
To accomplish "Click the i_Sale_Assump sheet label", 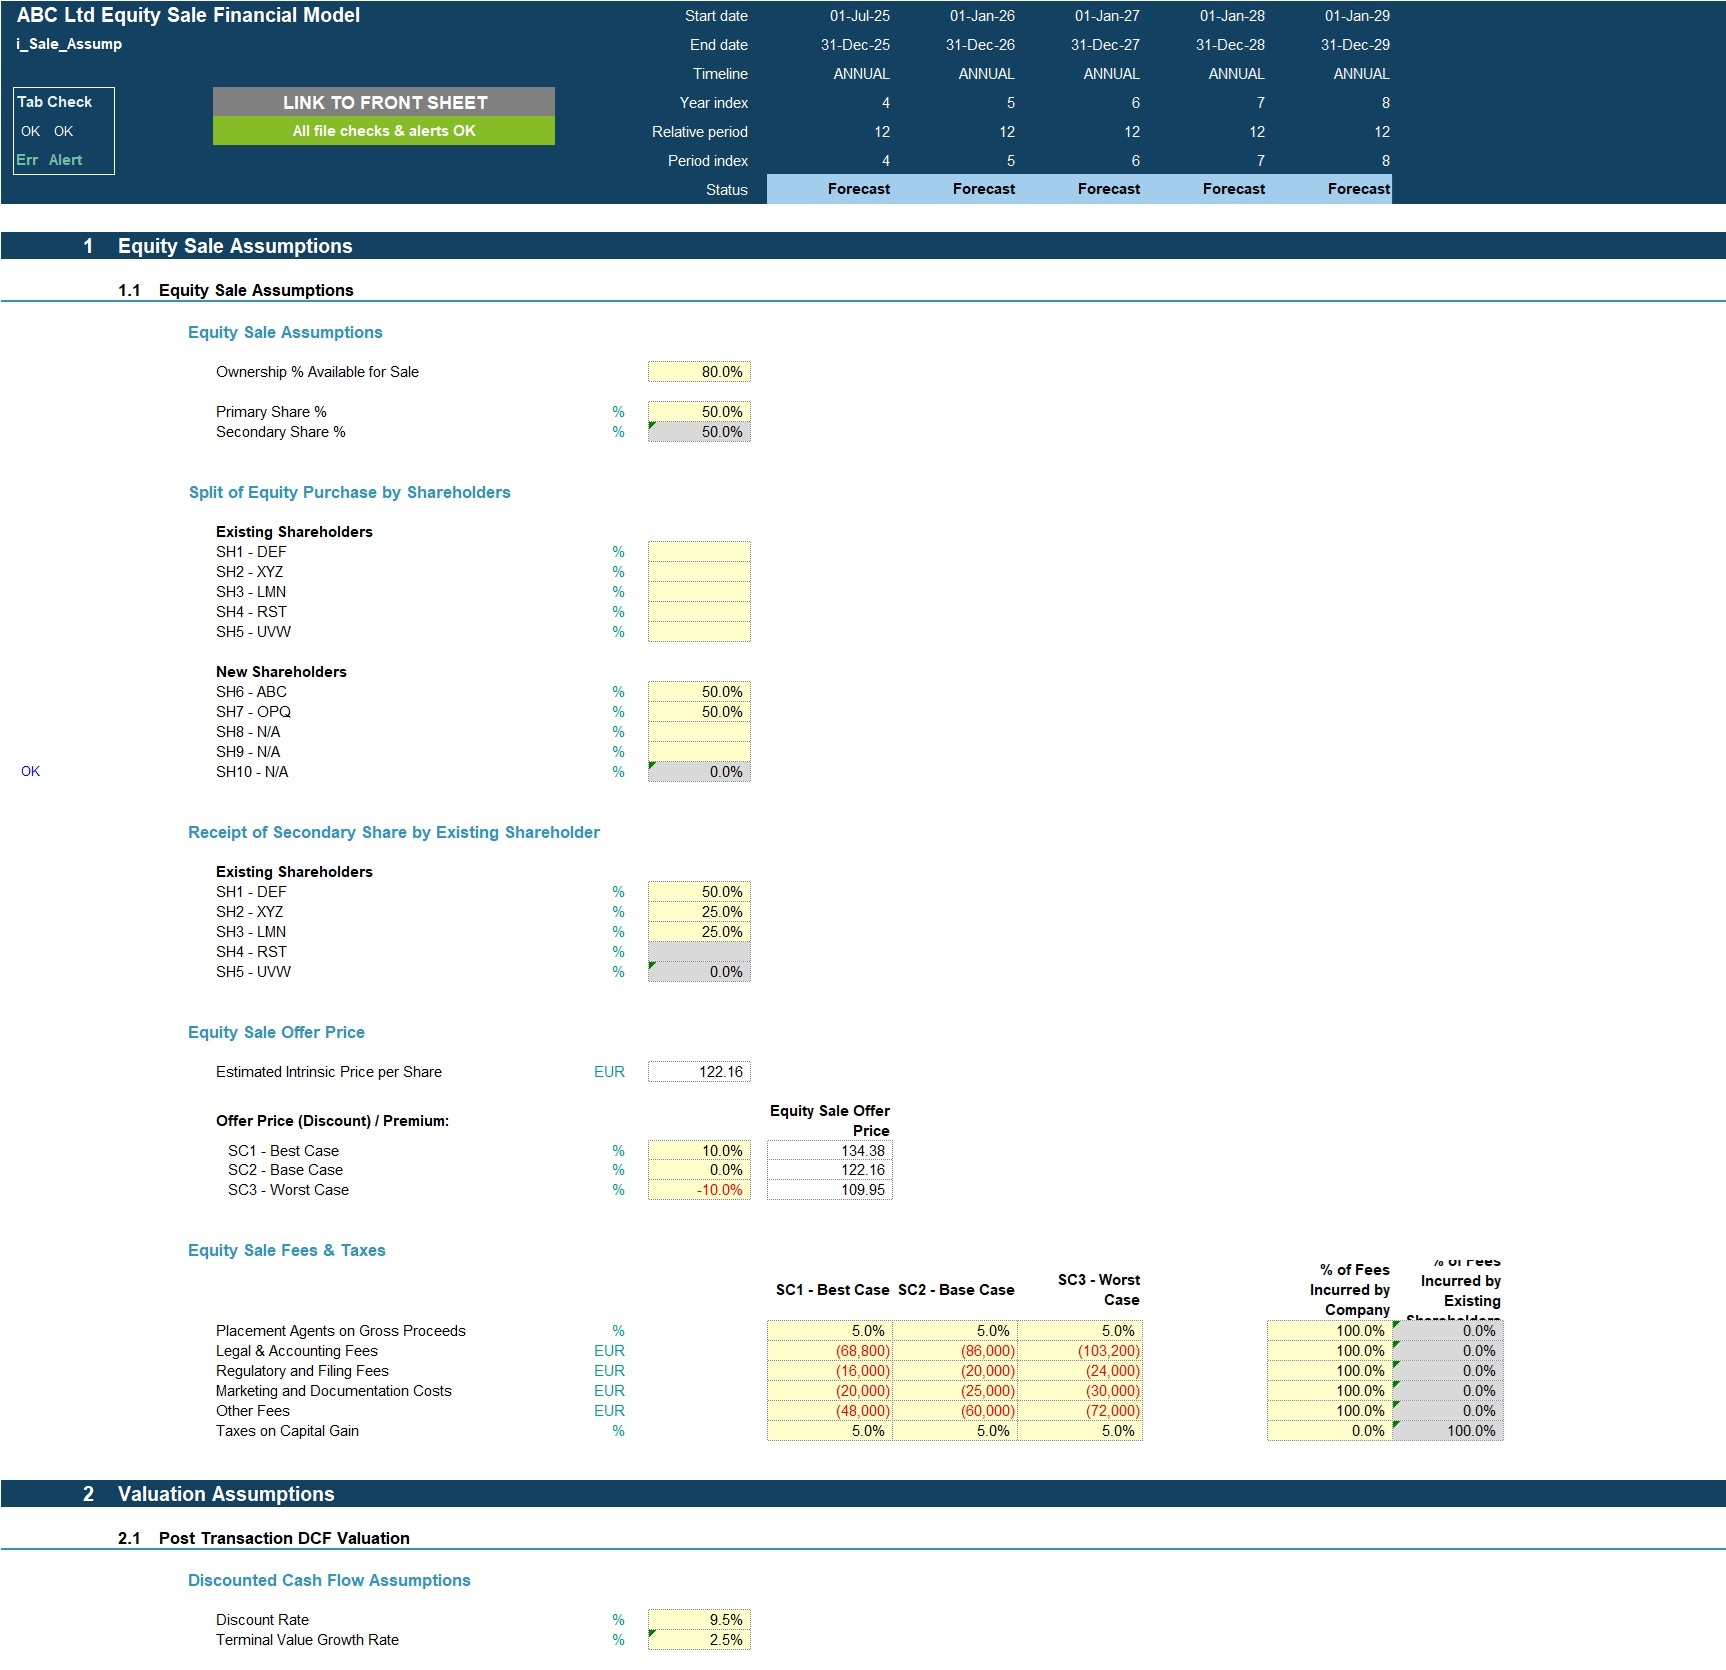I will click(x=68, y=43).
